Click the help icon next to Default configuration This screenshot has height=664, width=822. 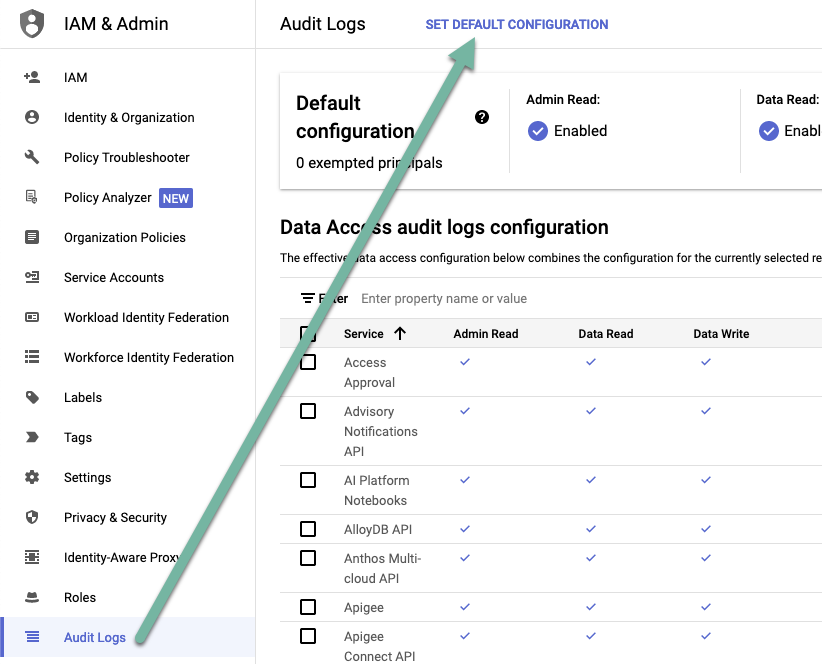(x=482, y=117)
